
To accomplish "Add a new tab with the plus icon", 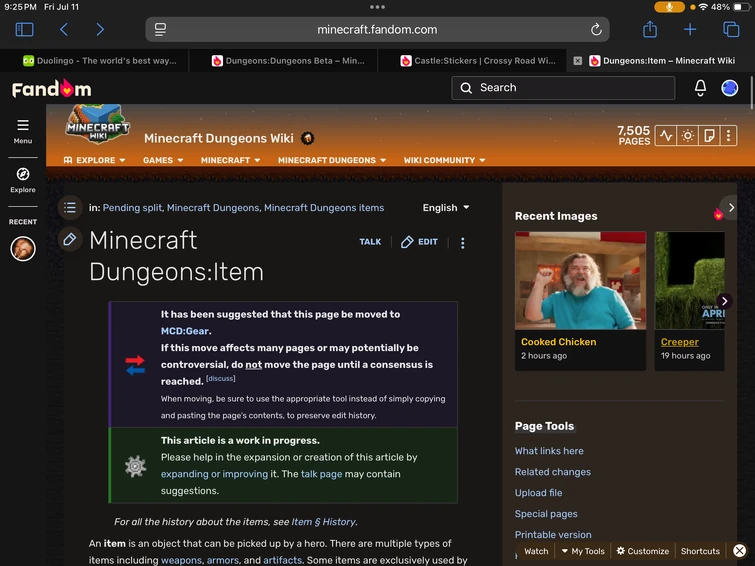I will tap(690, 29).
